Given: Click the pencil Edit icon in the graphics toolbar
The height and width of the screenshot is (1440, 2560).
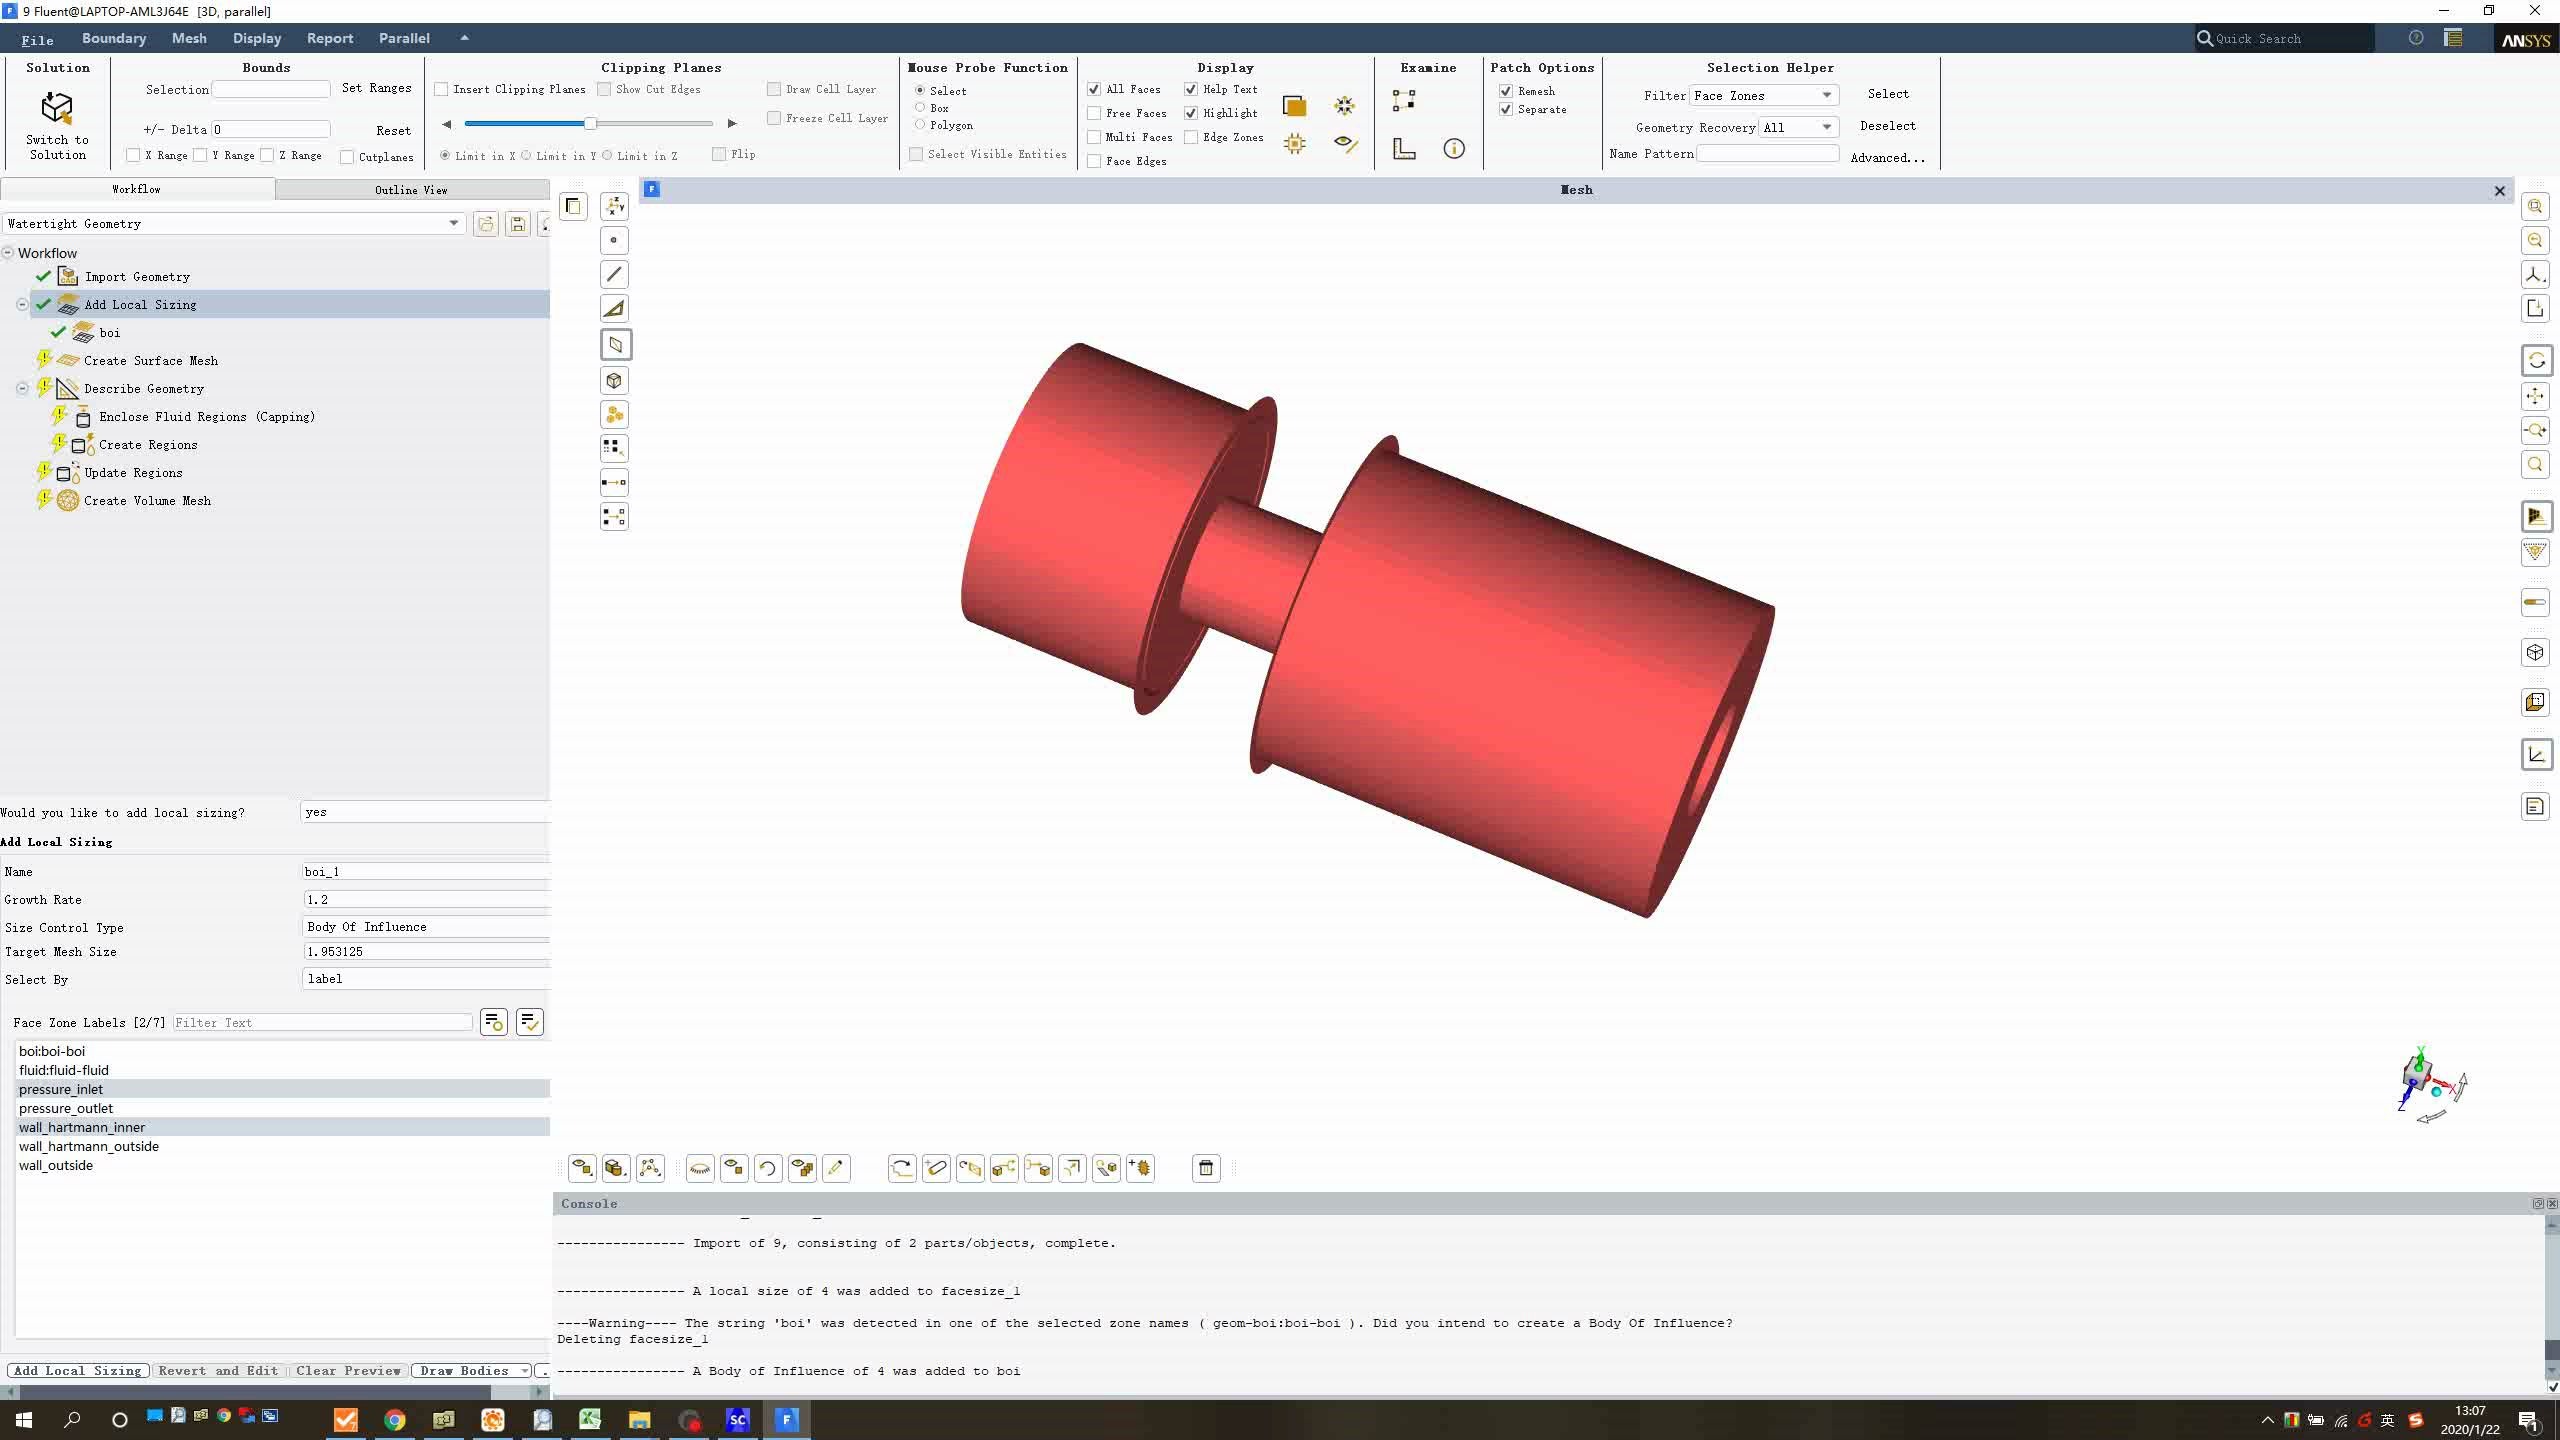Looking at the screenshot, I should tap(836, 1168).
